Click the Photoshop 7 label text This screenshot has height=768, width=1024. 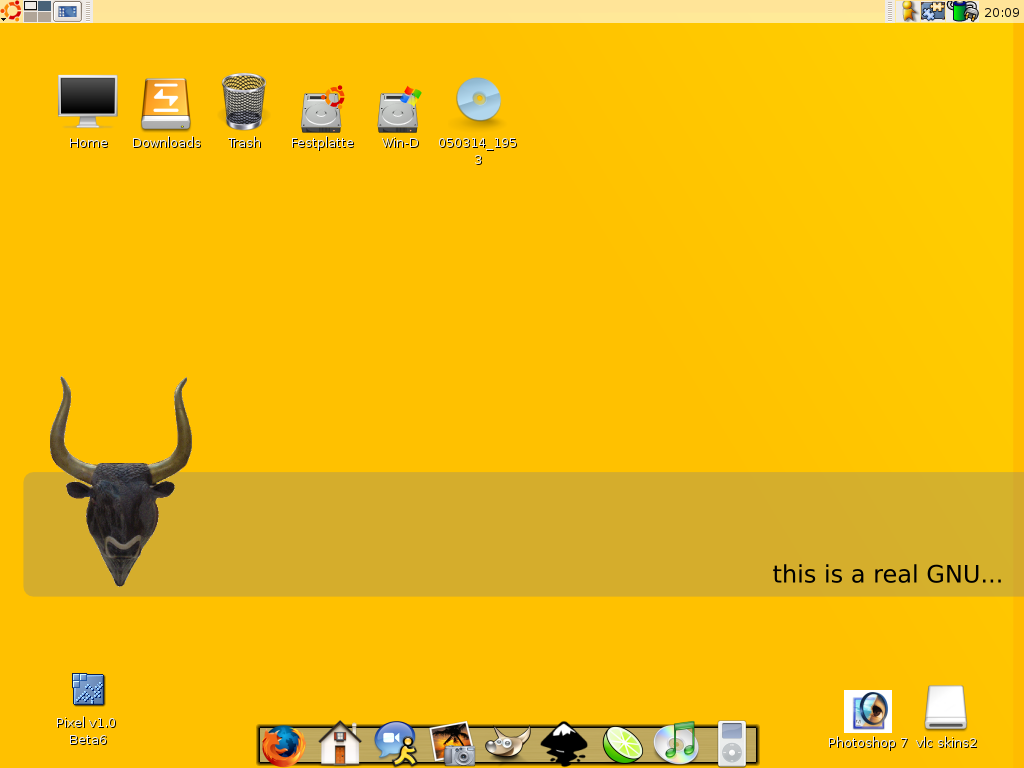tap(868, 743)
